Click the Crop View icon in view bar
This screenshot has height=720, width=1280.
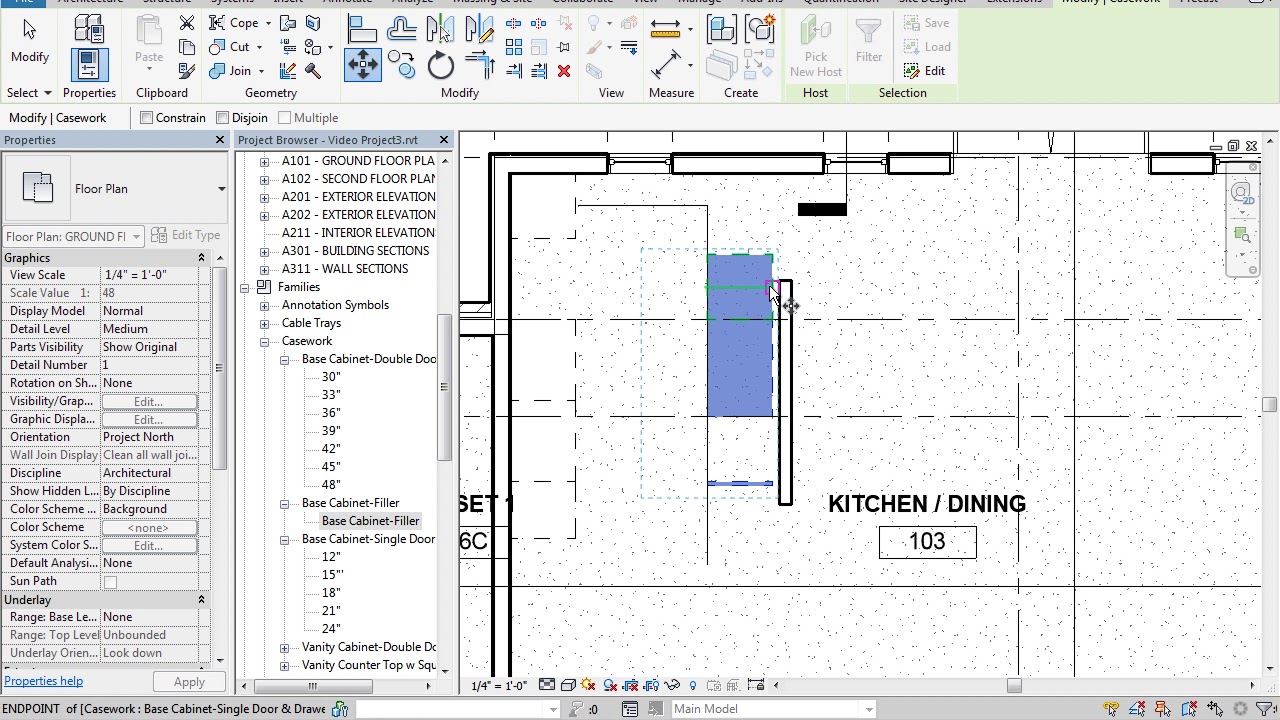point(630,685)
